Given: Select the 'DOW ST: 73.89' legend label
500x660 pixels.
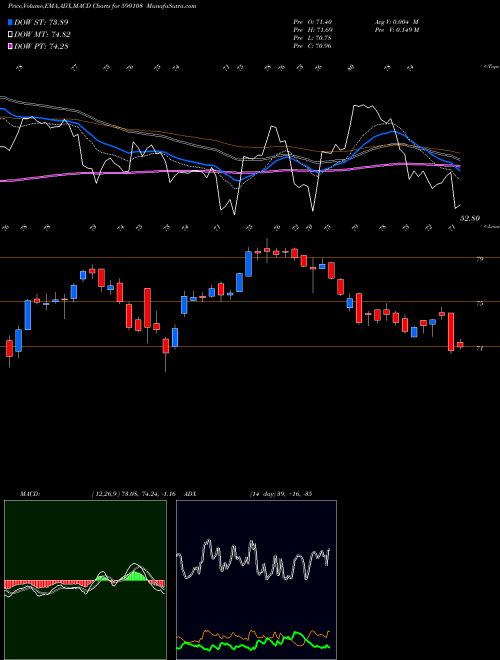Looking at the screenshot, I should (41, 22).
